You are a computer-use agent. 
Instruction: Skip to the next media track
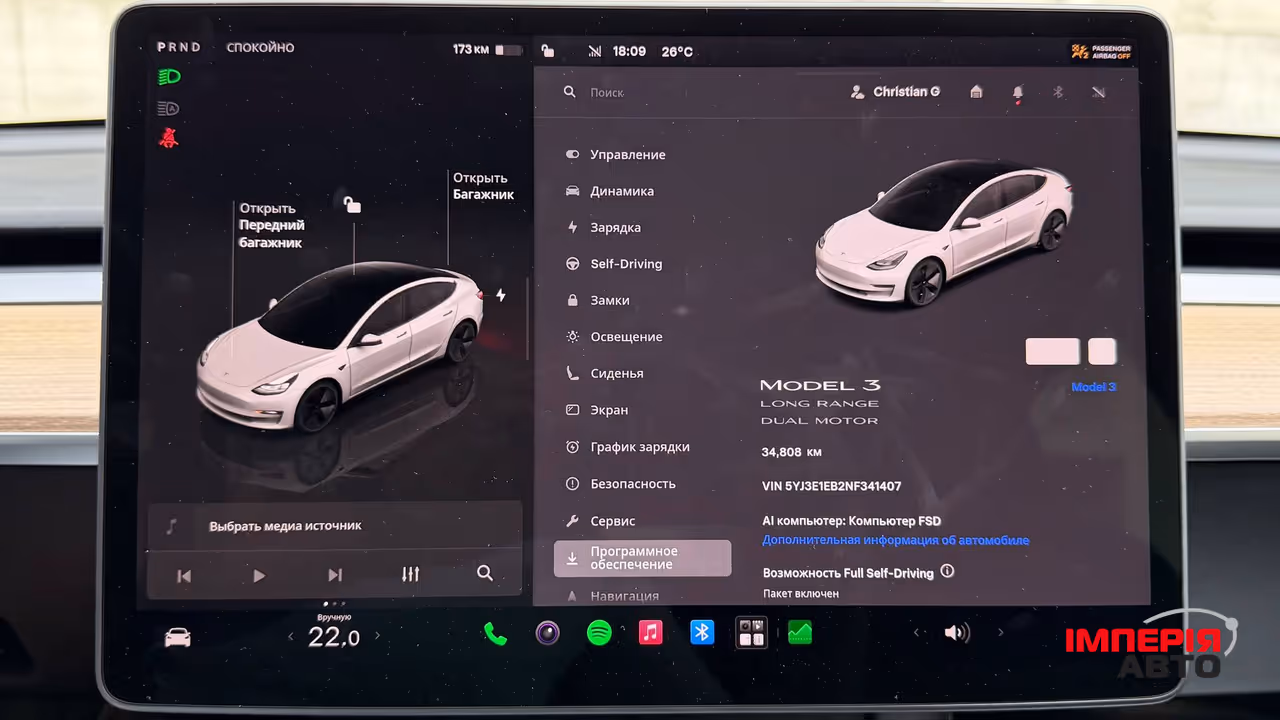coord(335,575)
